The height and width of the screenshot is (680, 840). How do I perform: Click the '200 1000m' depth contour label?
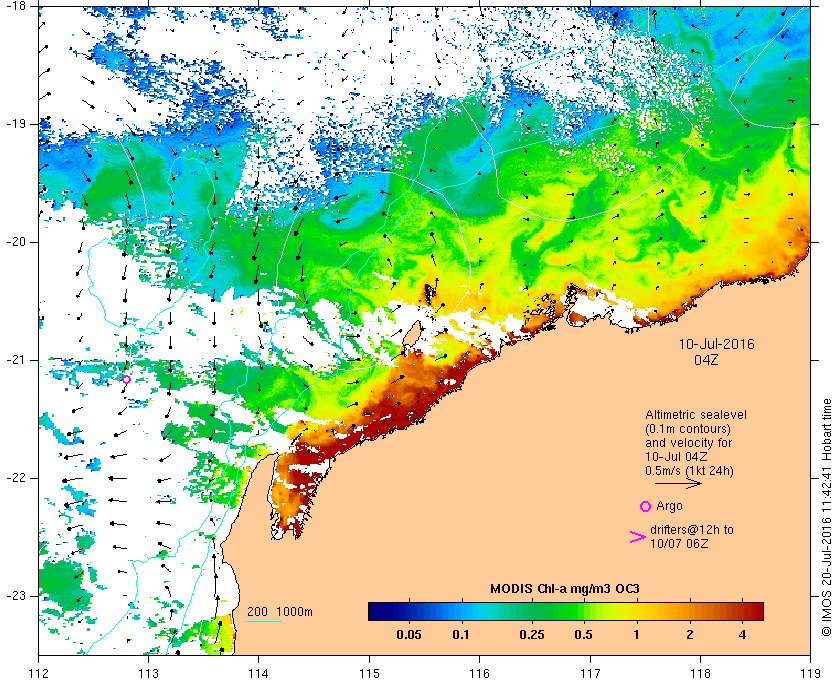pyautogui.click(x=280, y=612)
